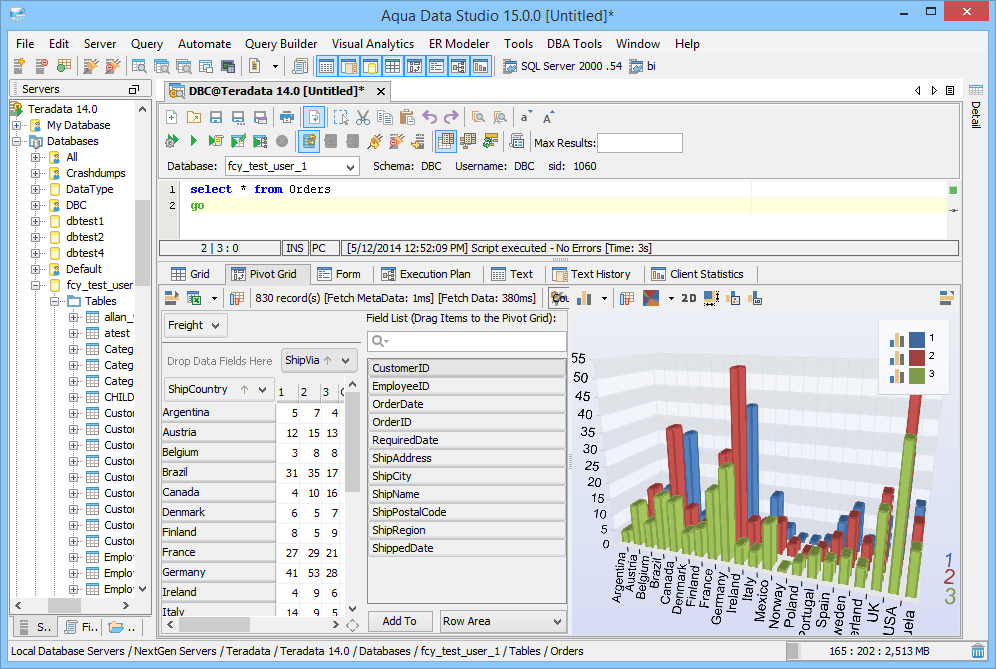Toggle word wrap button in editor toolbar

click(314, 117)
